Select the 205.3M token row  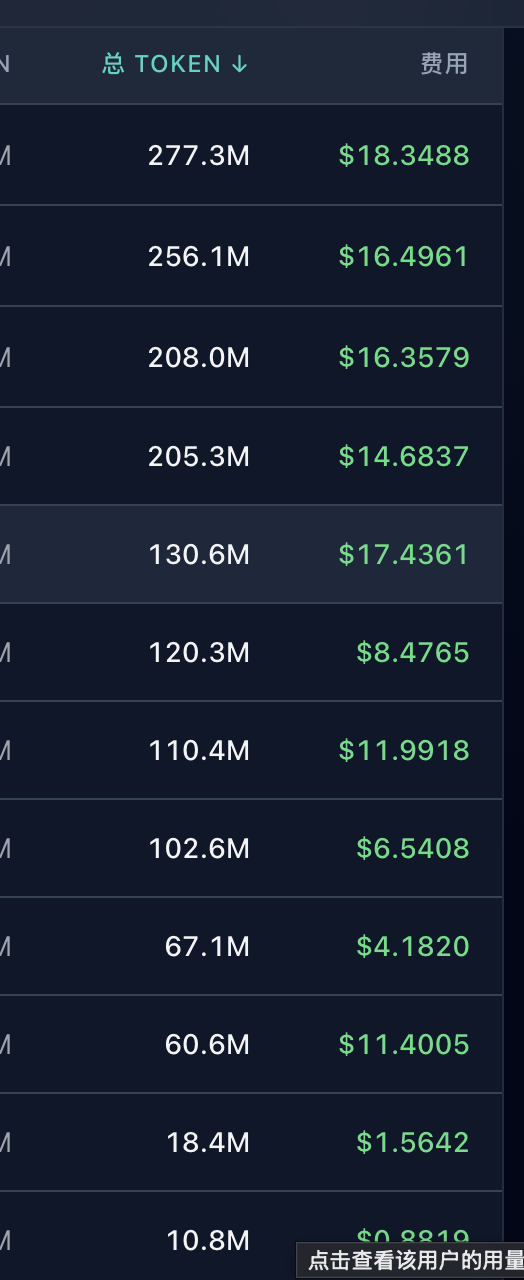(x=251, y=456)
